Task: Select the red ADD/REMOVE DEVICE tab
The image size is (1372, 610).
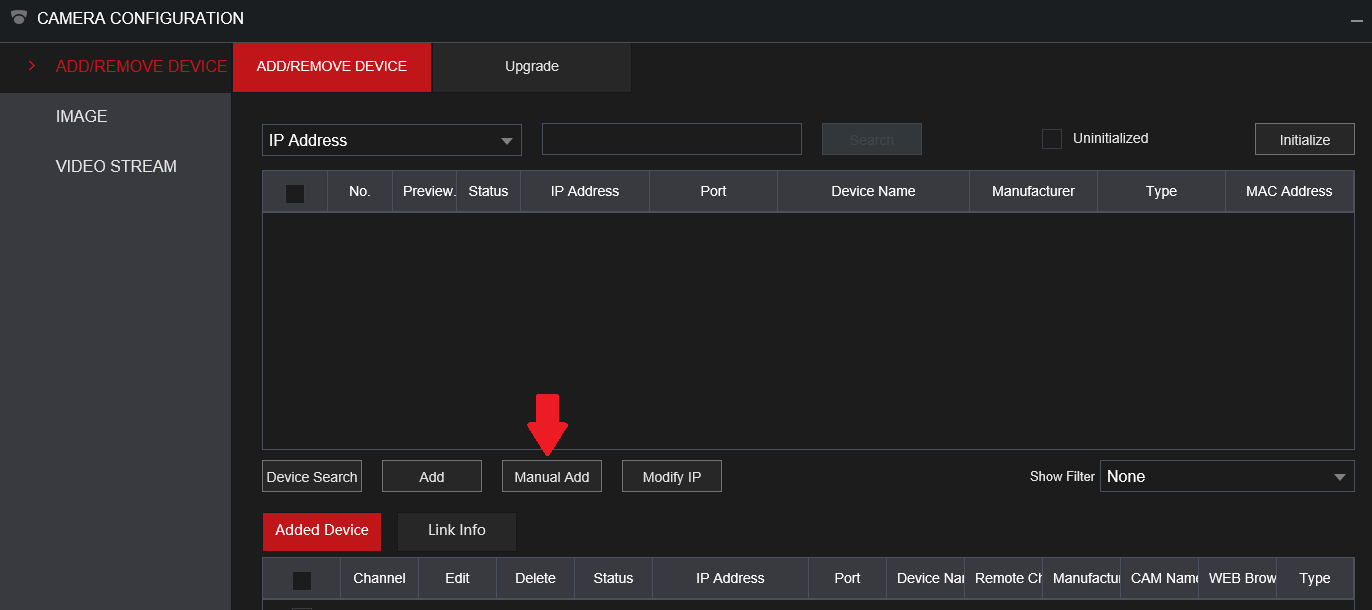Action: (x=332, y=67)
